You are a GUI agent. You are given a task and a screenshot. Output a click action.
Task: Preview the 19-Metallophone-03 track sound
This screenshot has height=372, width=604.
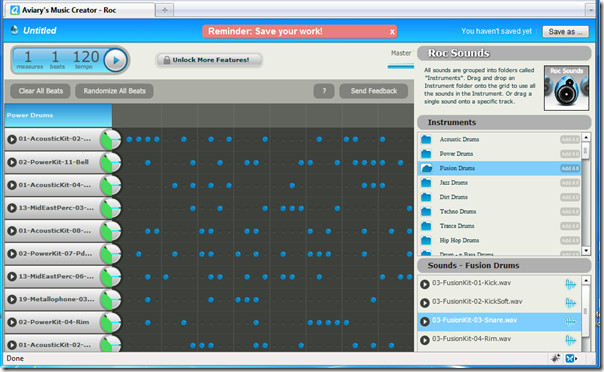tap(12, 300)
